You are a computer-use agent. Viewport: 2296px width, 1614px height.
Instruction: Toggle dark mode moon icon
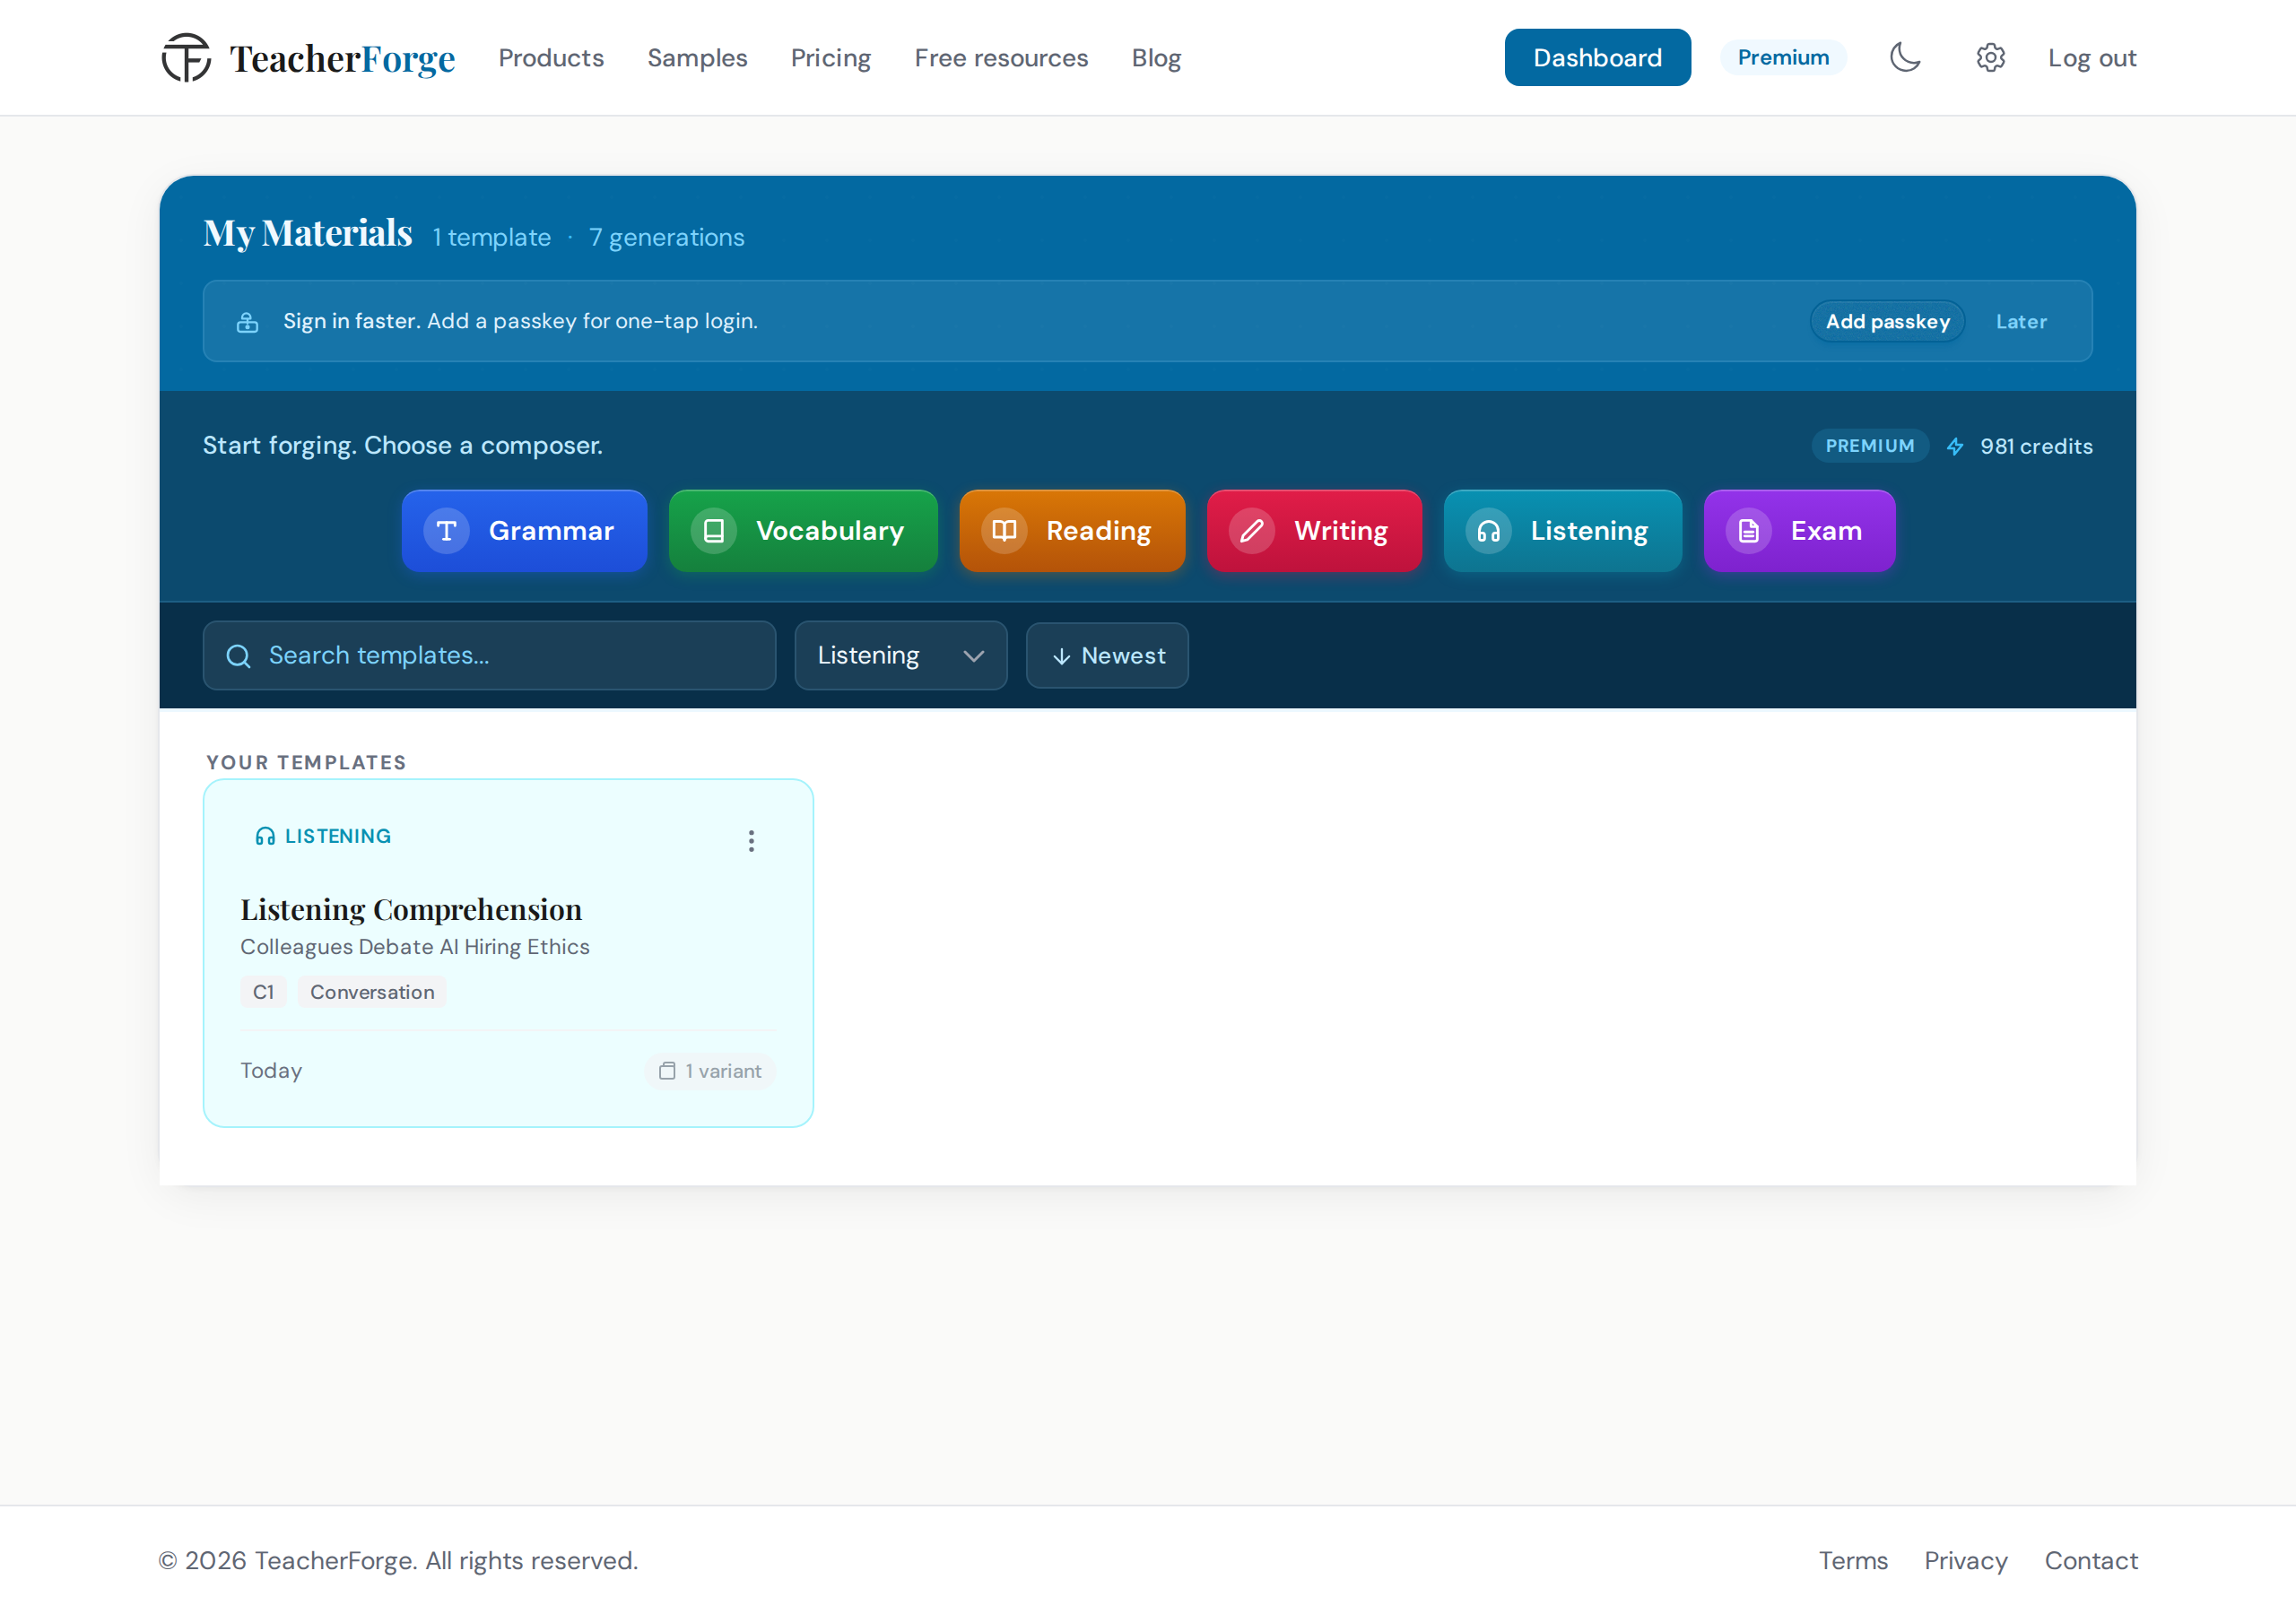pos(1905,57)
